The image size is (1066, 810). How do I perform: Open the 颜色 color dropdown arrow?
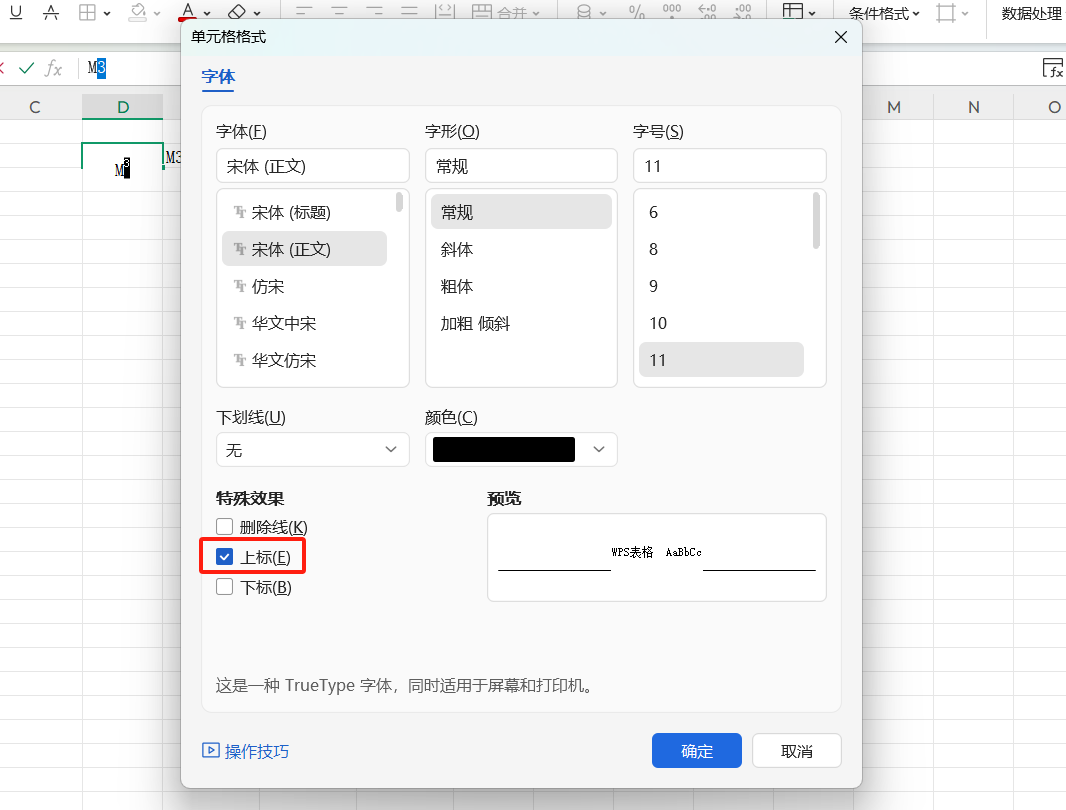click(599, 450)
